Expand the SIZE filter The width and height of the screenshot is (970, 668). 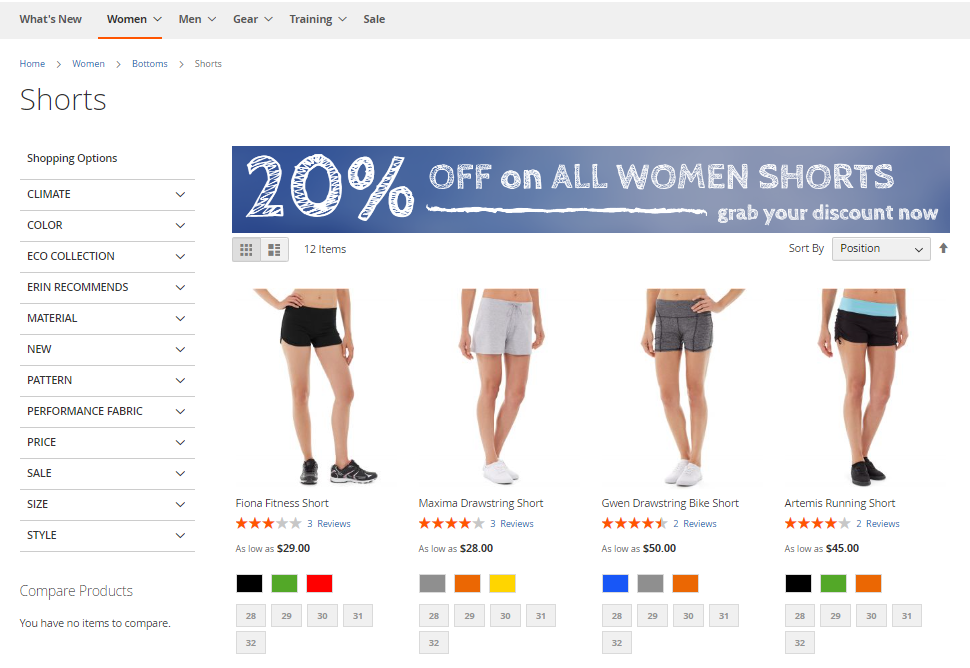(x=107, y=503)
